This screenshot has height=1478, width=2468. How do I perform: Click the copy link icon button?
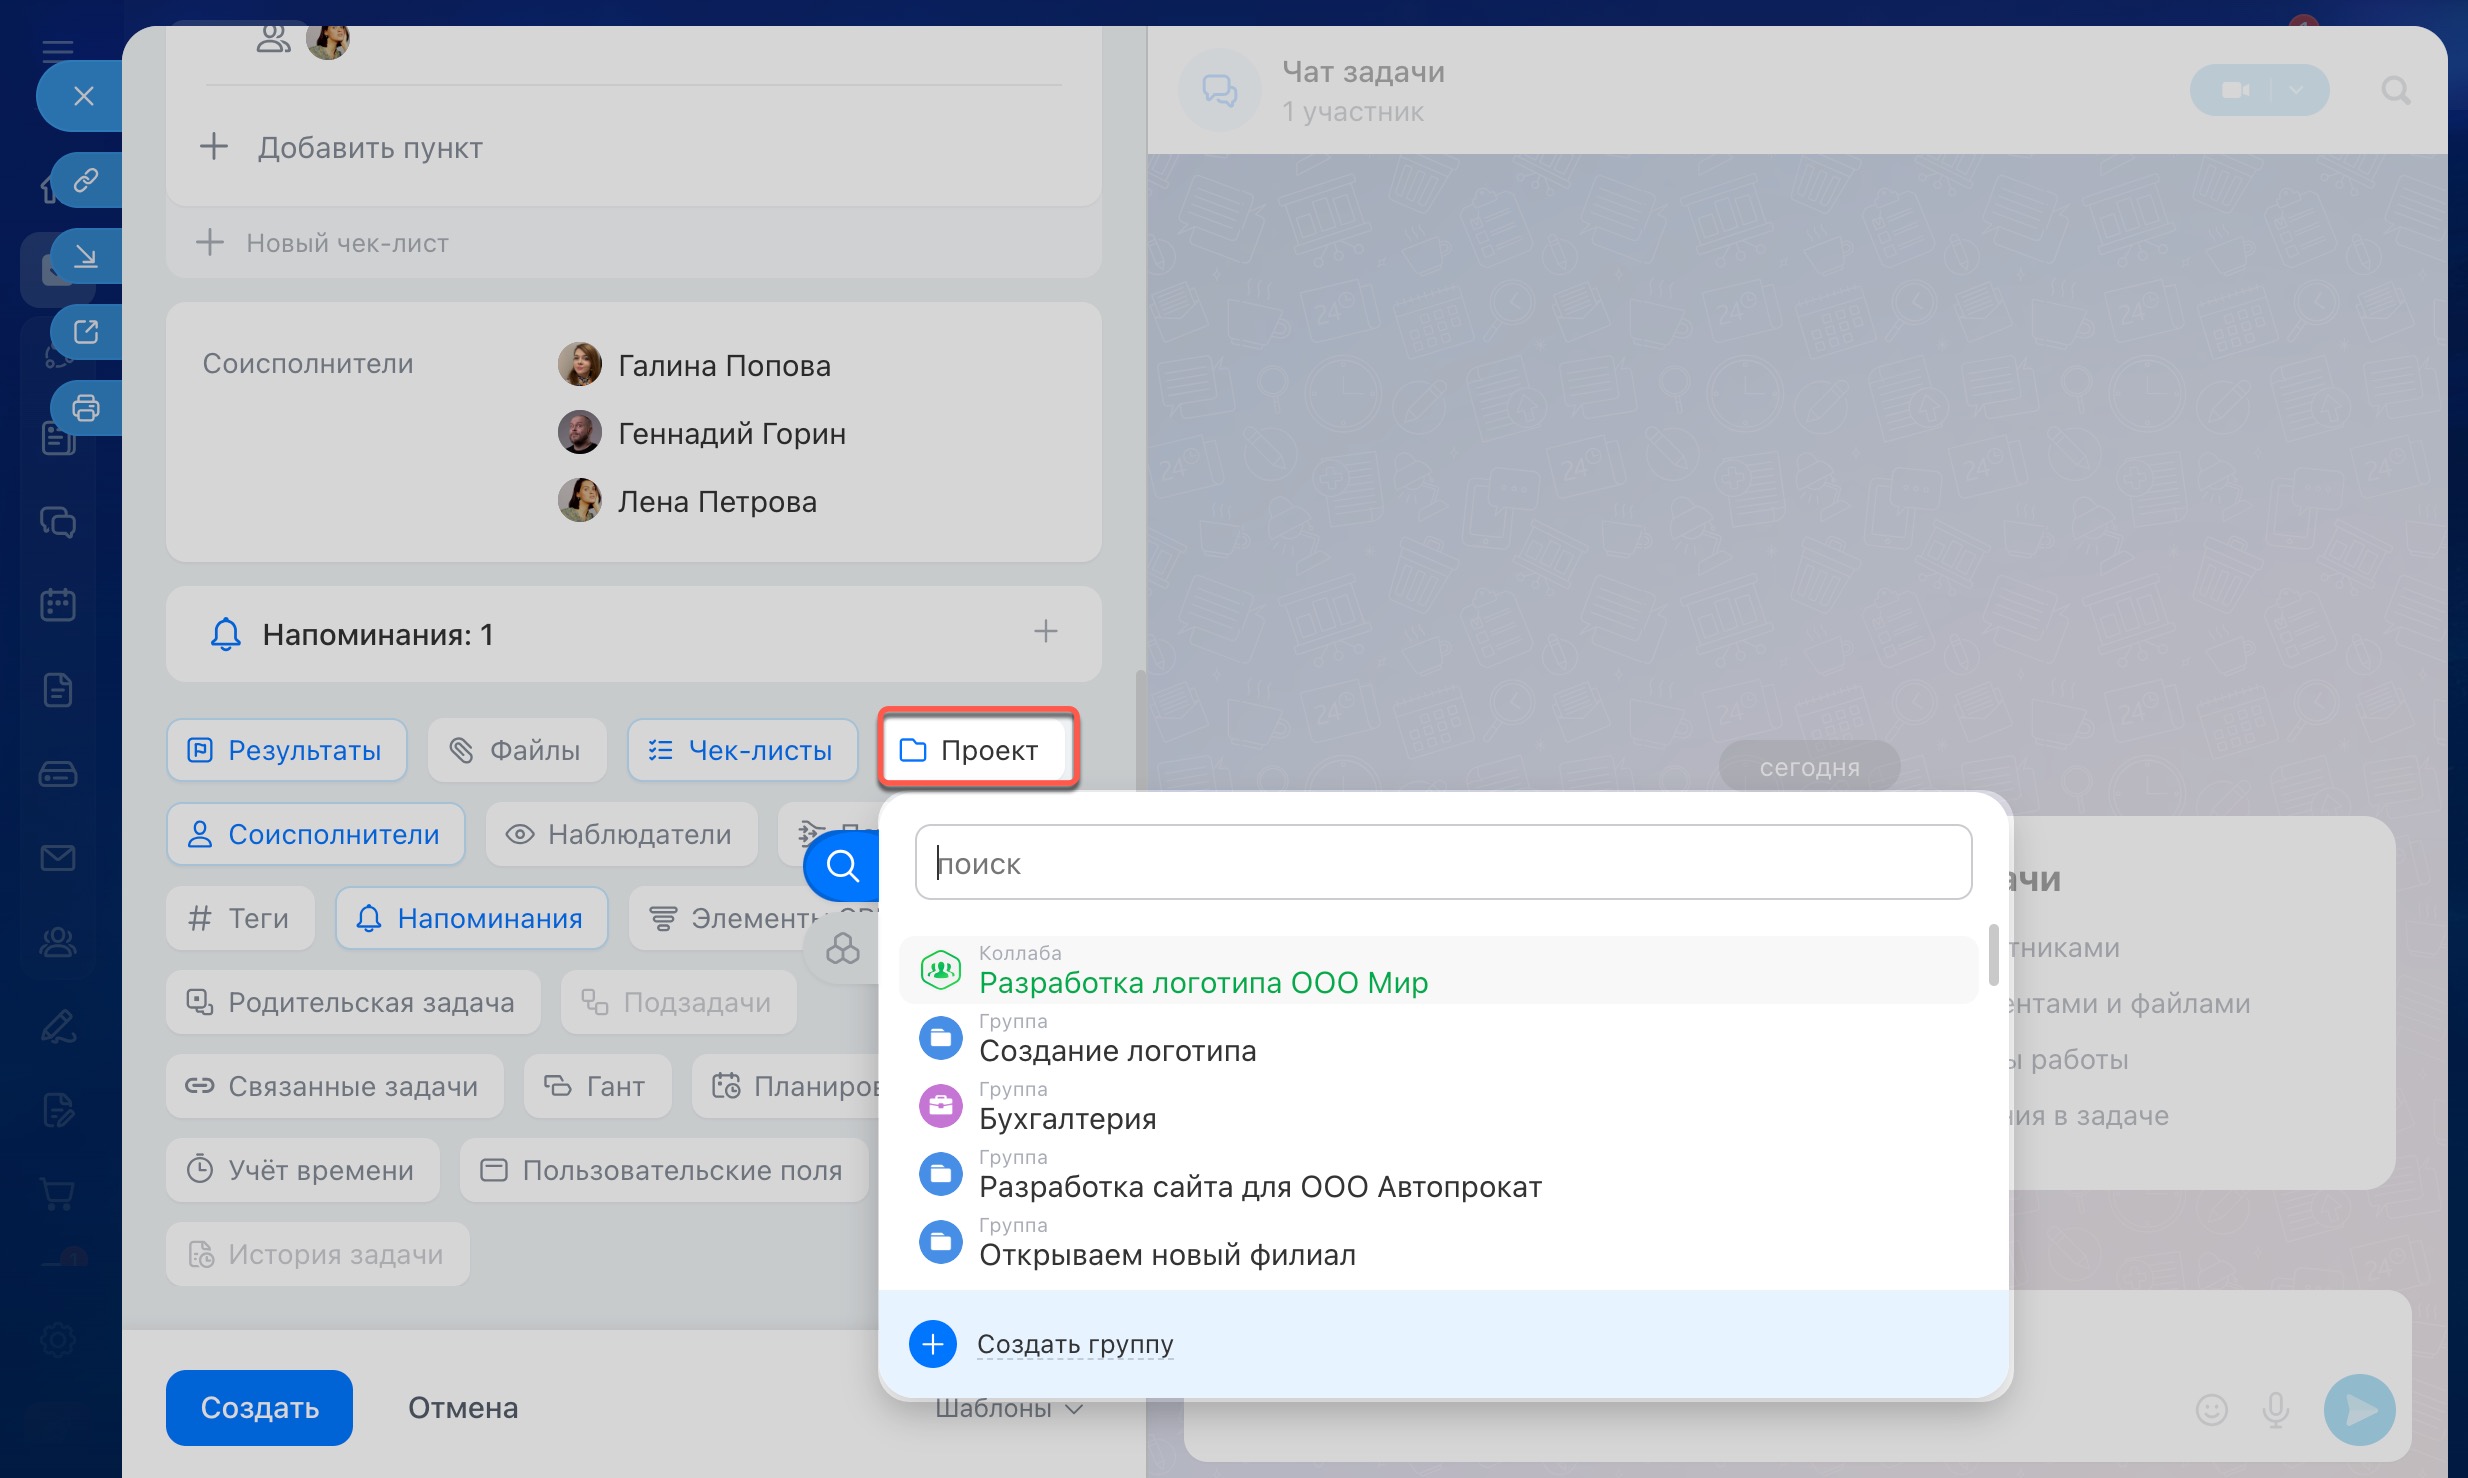(x=86, y=180)
